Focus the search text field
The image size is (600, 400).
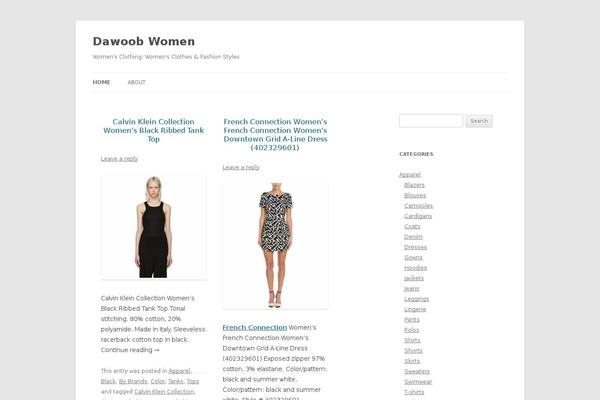click(x=431, y=121)
